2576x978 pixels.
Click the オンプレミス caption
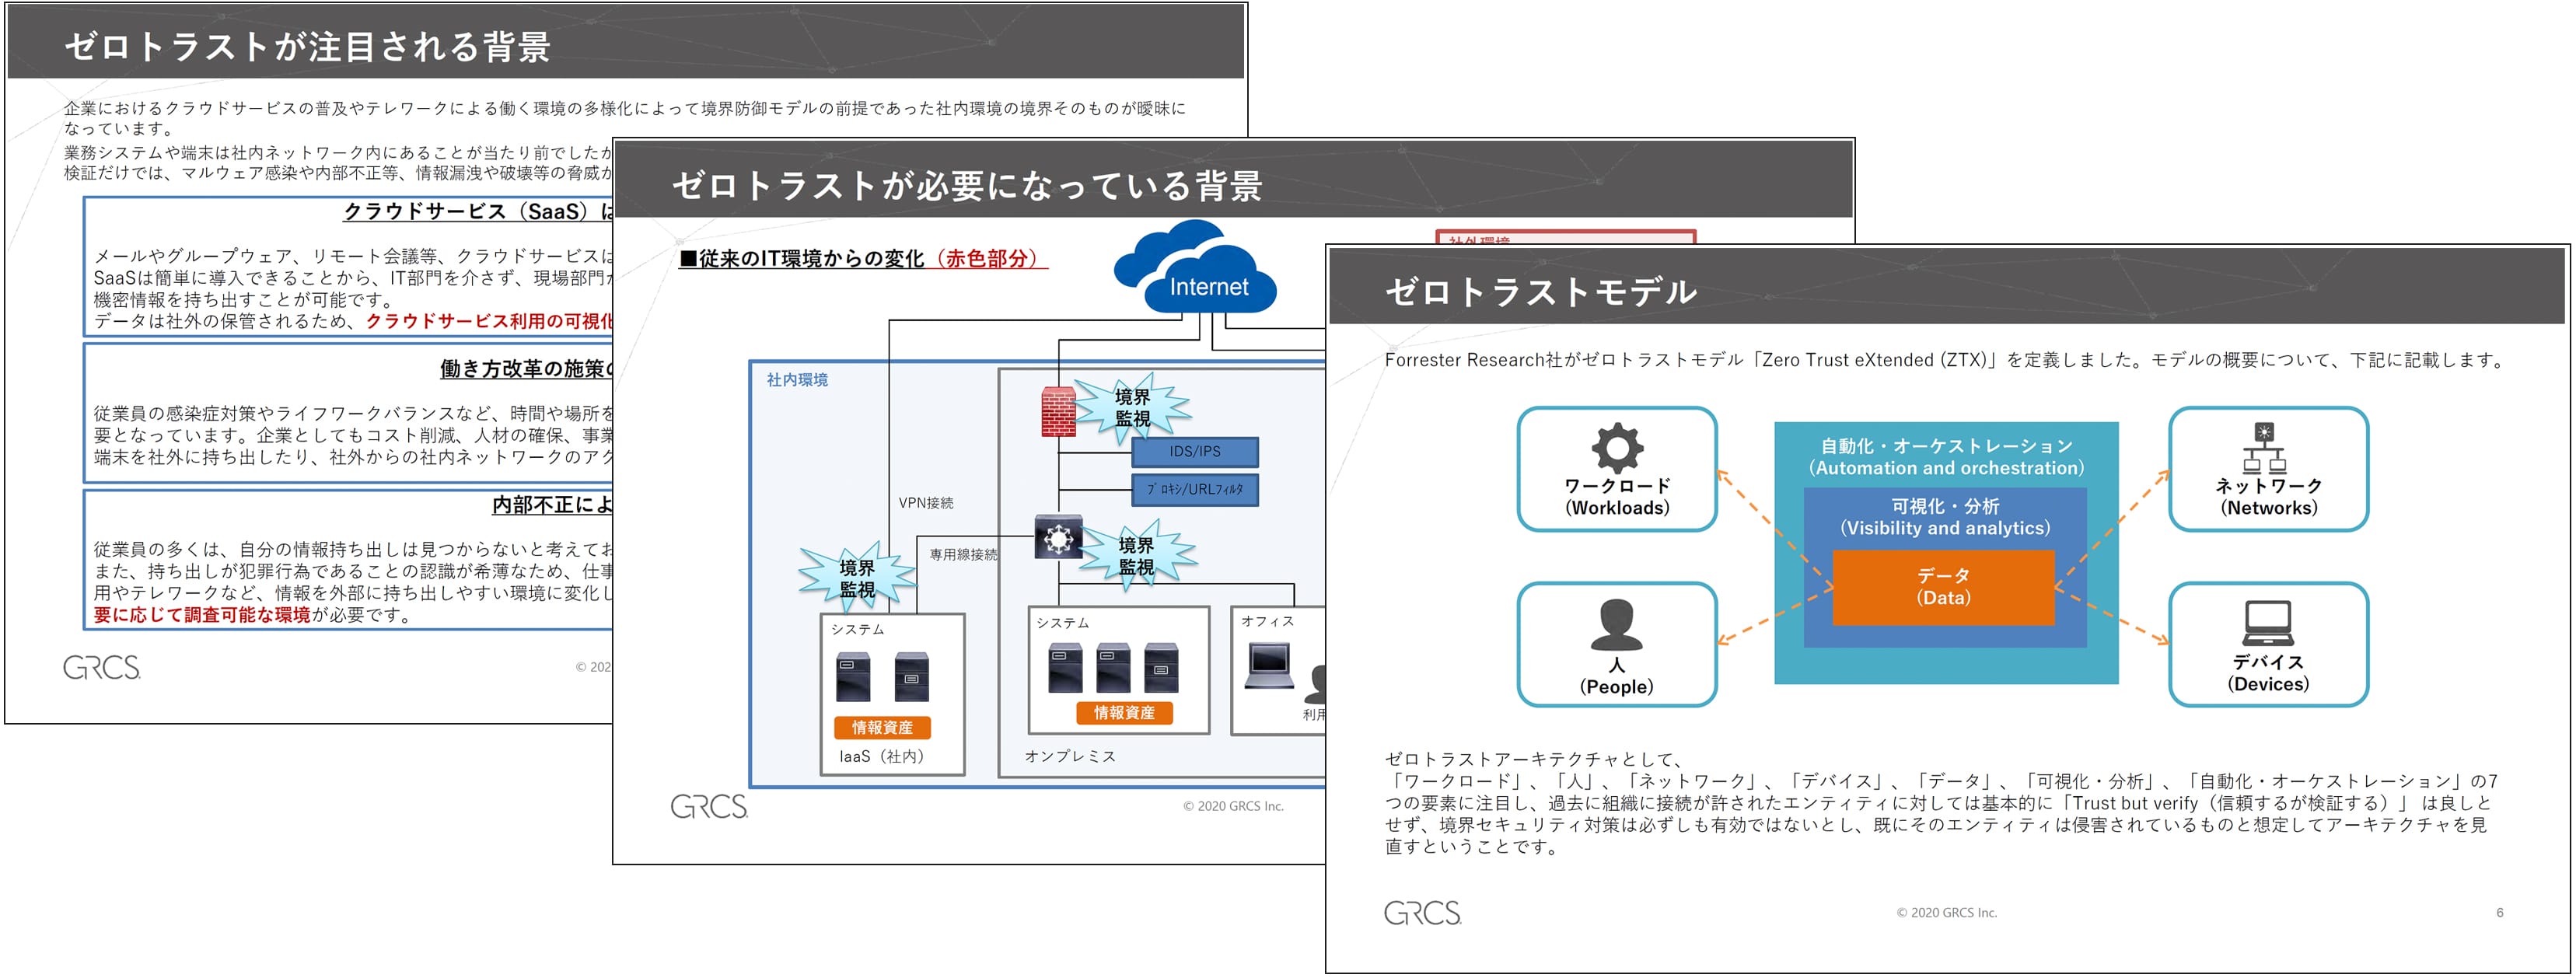(x=1070, y=756)
